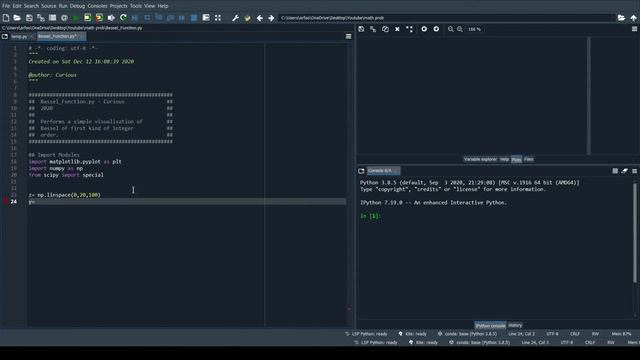Viewport: 640px width, 360px height.
Task: Maximize the current pane icon
Action: tap(206, 18)
